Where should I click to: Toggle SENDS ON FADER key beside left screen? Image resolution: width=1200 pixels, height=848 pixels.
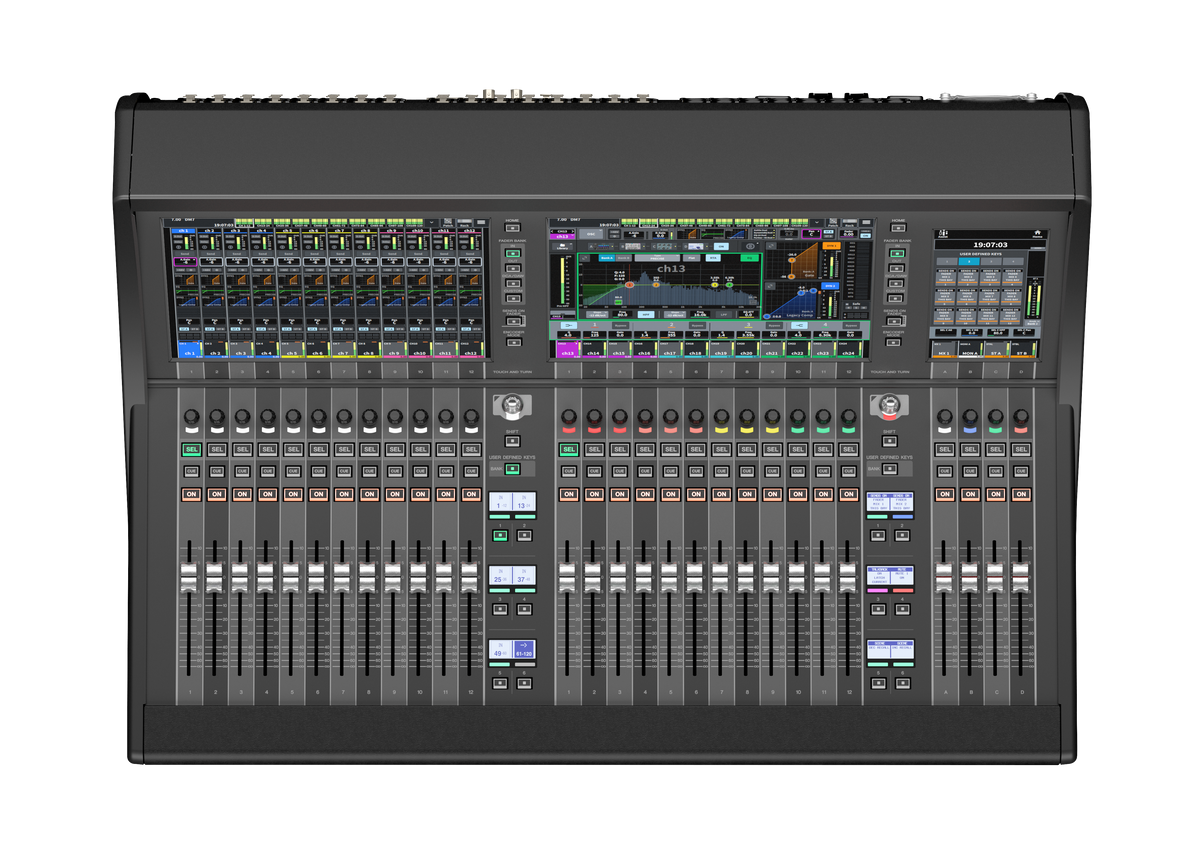[x=513, y=320]
